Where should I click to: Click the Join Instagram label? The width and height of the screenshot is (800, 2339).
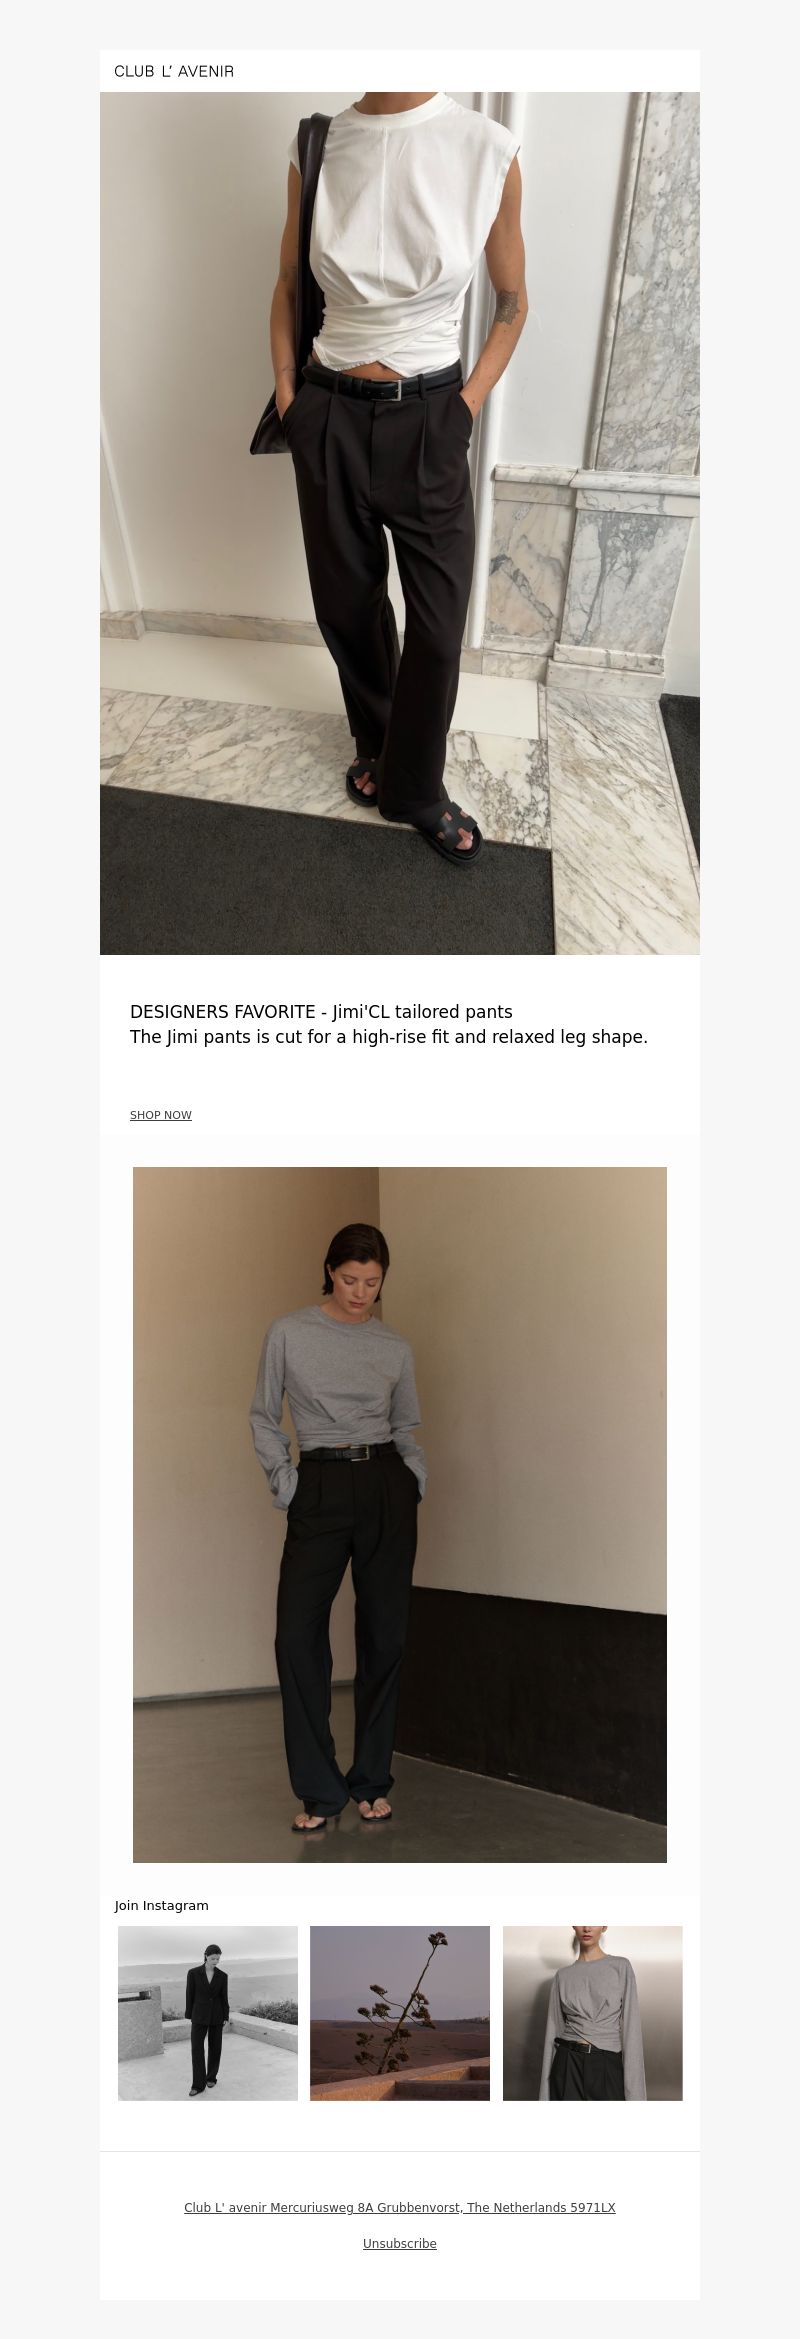pos(162,1905)
